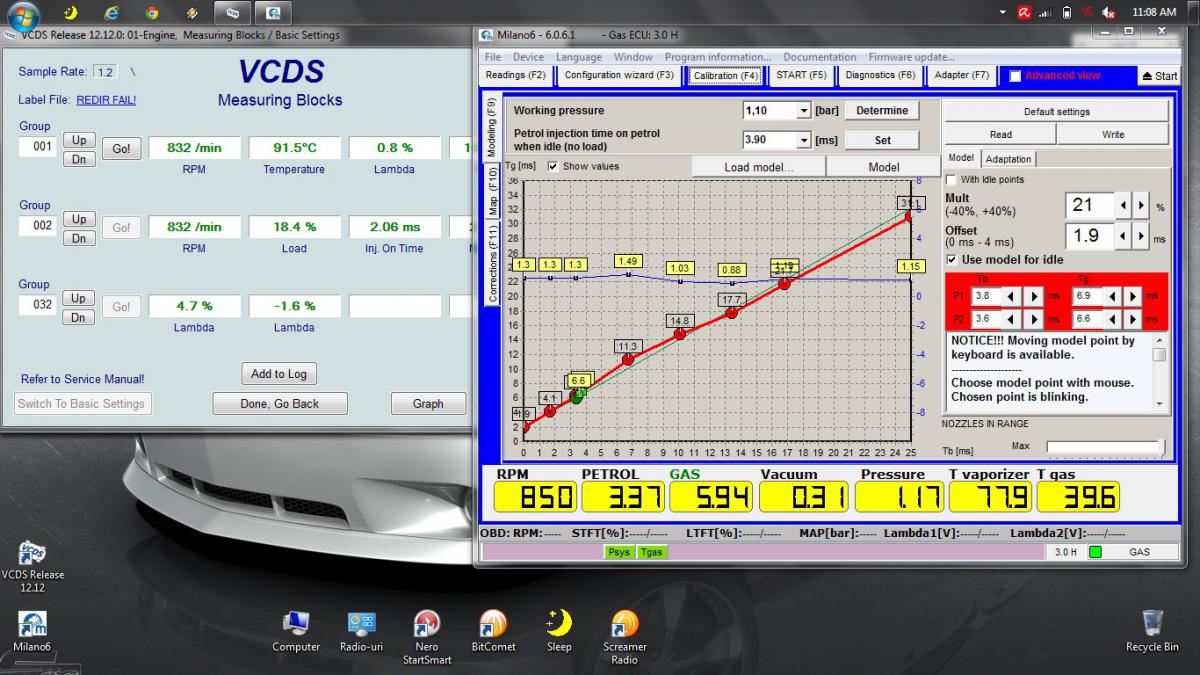The height and width of the screenshot is (675, 1200).
Task: Open the Device menu
Action: [x=528, y=57]
